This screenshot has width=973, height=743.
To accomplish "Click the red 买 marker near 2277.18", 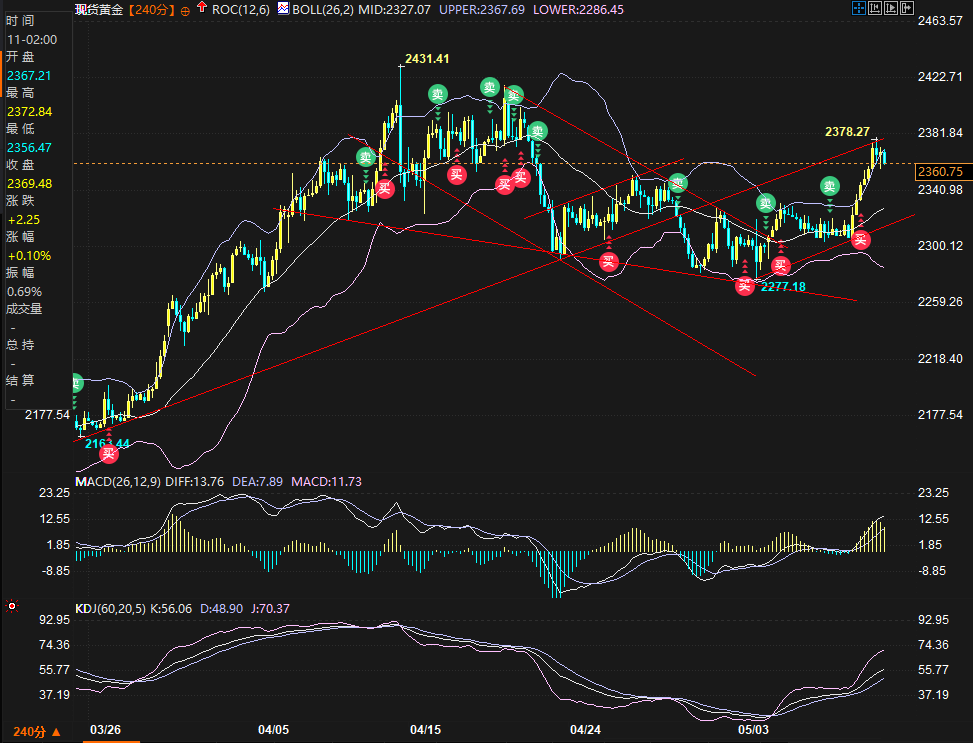I will 744,286.
